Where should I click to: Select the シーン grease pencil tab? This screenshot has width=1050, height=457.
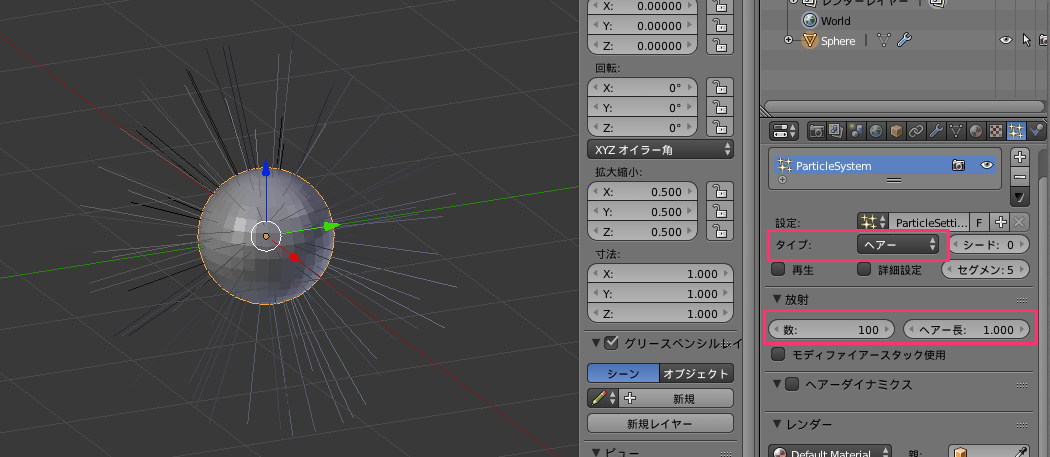coord(623,373)
